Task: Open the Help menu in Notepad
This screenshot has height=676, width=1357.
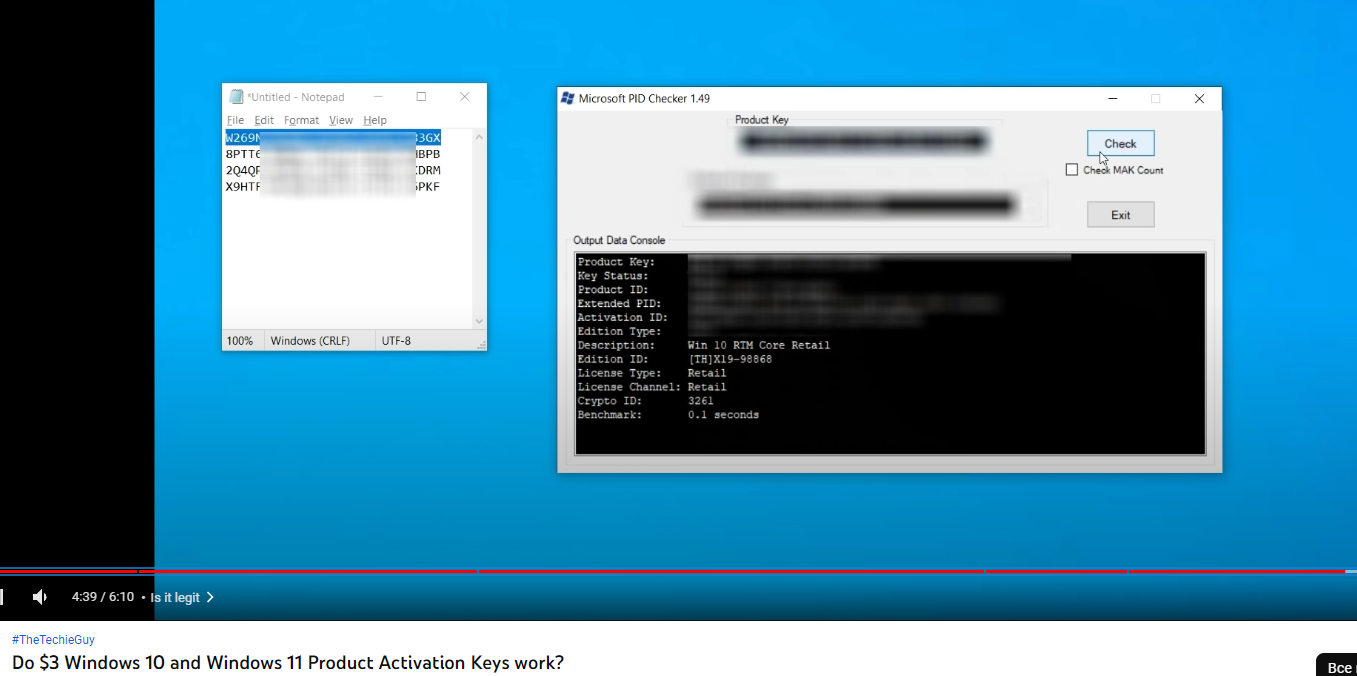Action: click(x=375, y=120)
